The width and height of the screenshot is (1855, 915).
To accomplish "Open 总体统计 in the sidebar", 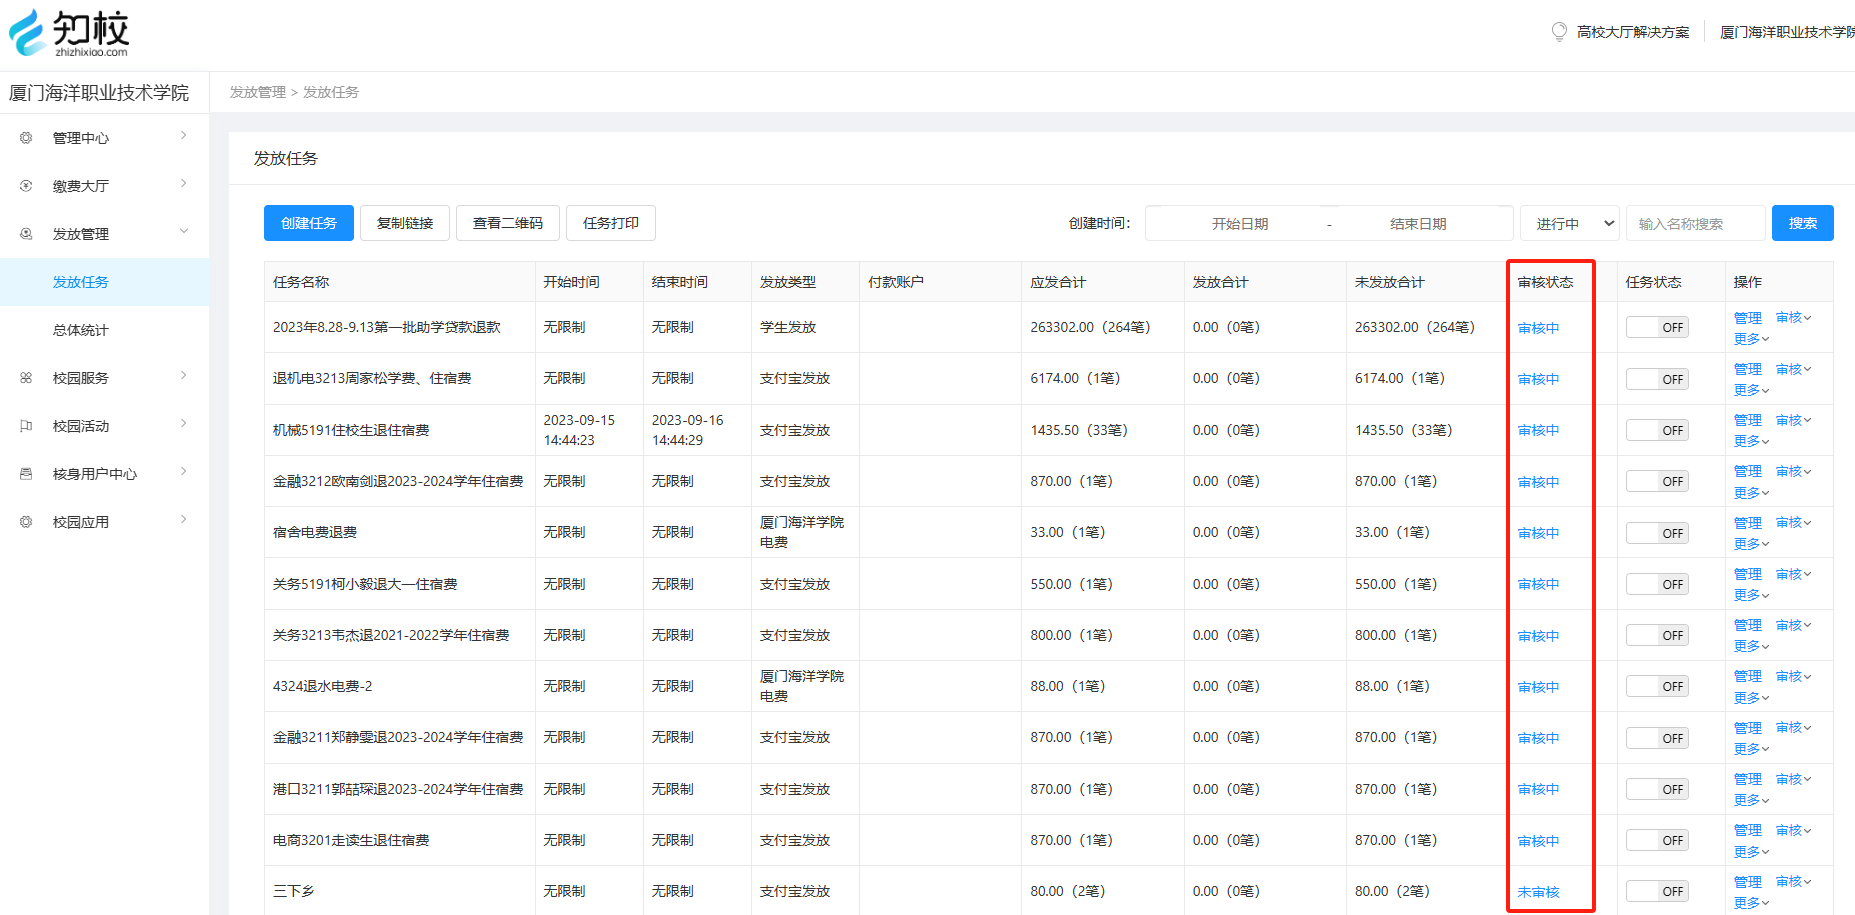I will (81, 330).
